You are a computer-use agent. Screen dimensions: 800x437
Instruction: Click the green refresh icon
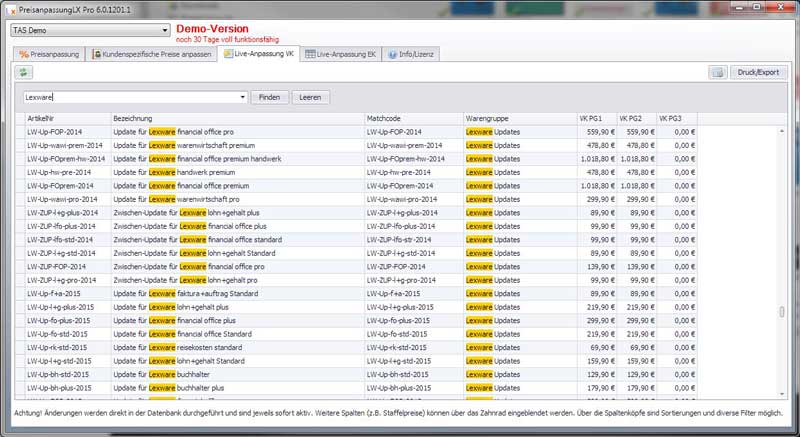pos(23,72)
